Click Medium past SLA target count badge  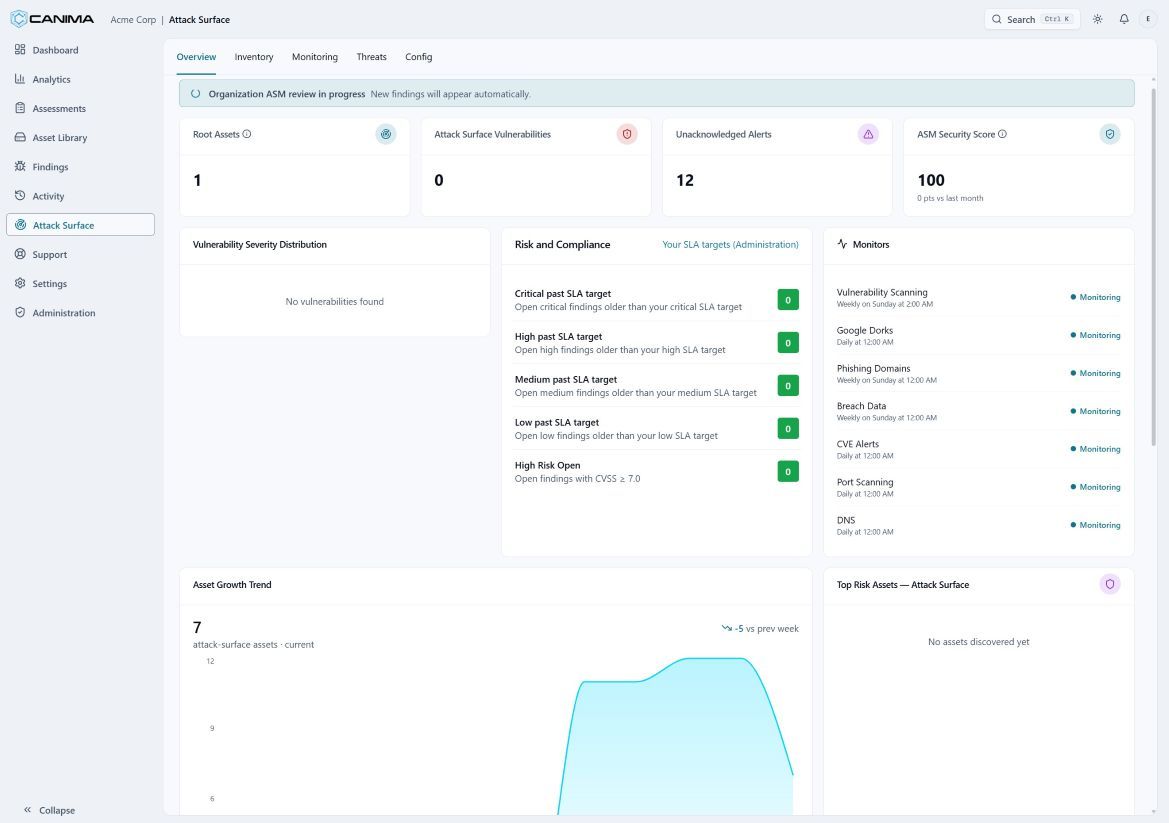coord(788,385)
